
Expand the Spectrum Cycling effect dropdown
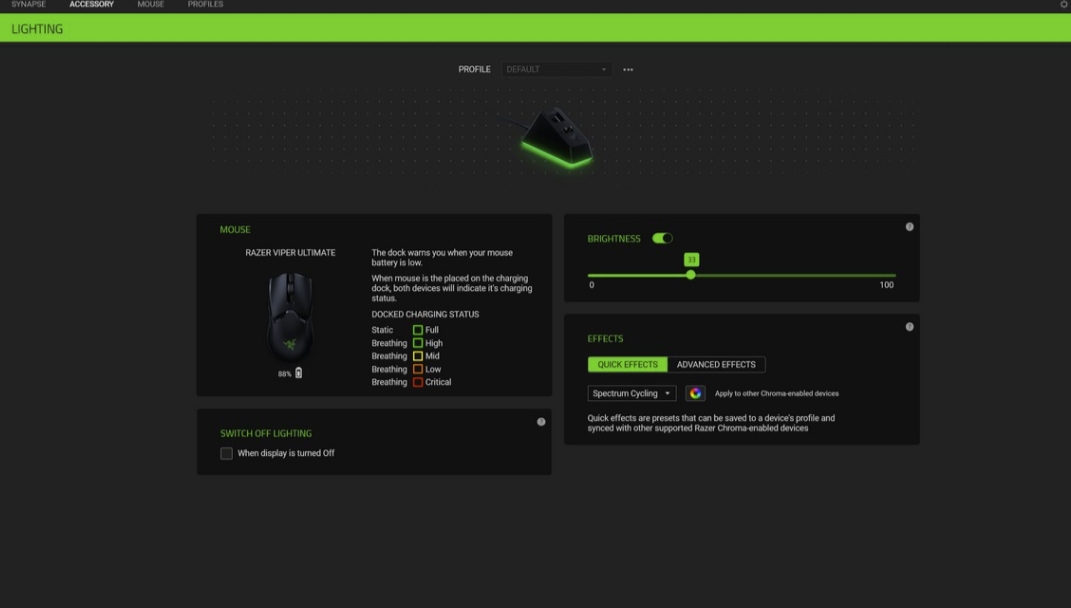coord(632,393)
